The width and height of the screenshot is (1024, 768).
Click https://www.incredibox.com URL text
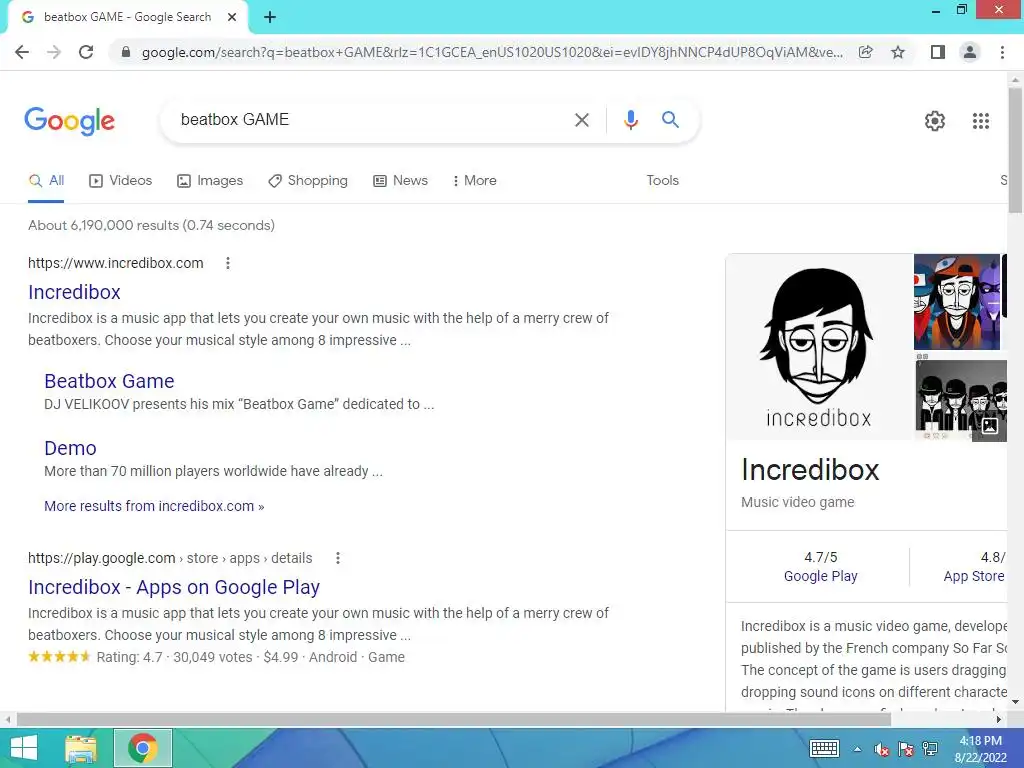coord(116,263)
